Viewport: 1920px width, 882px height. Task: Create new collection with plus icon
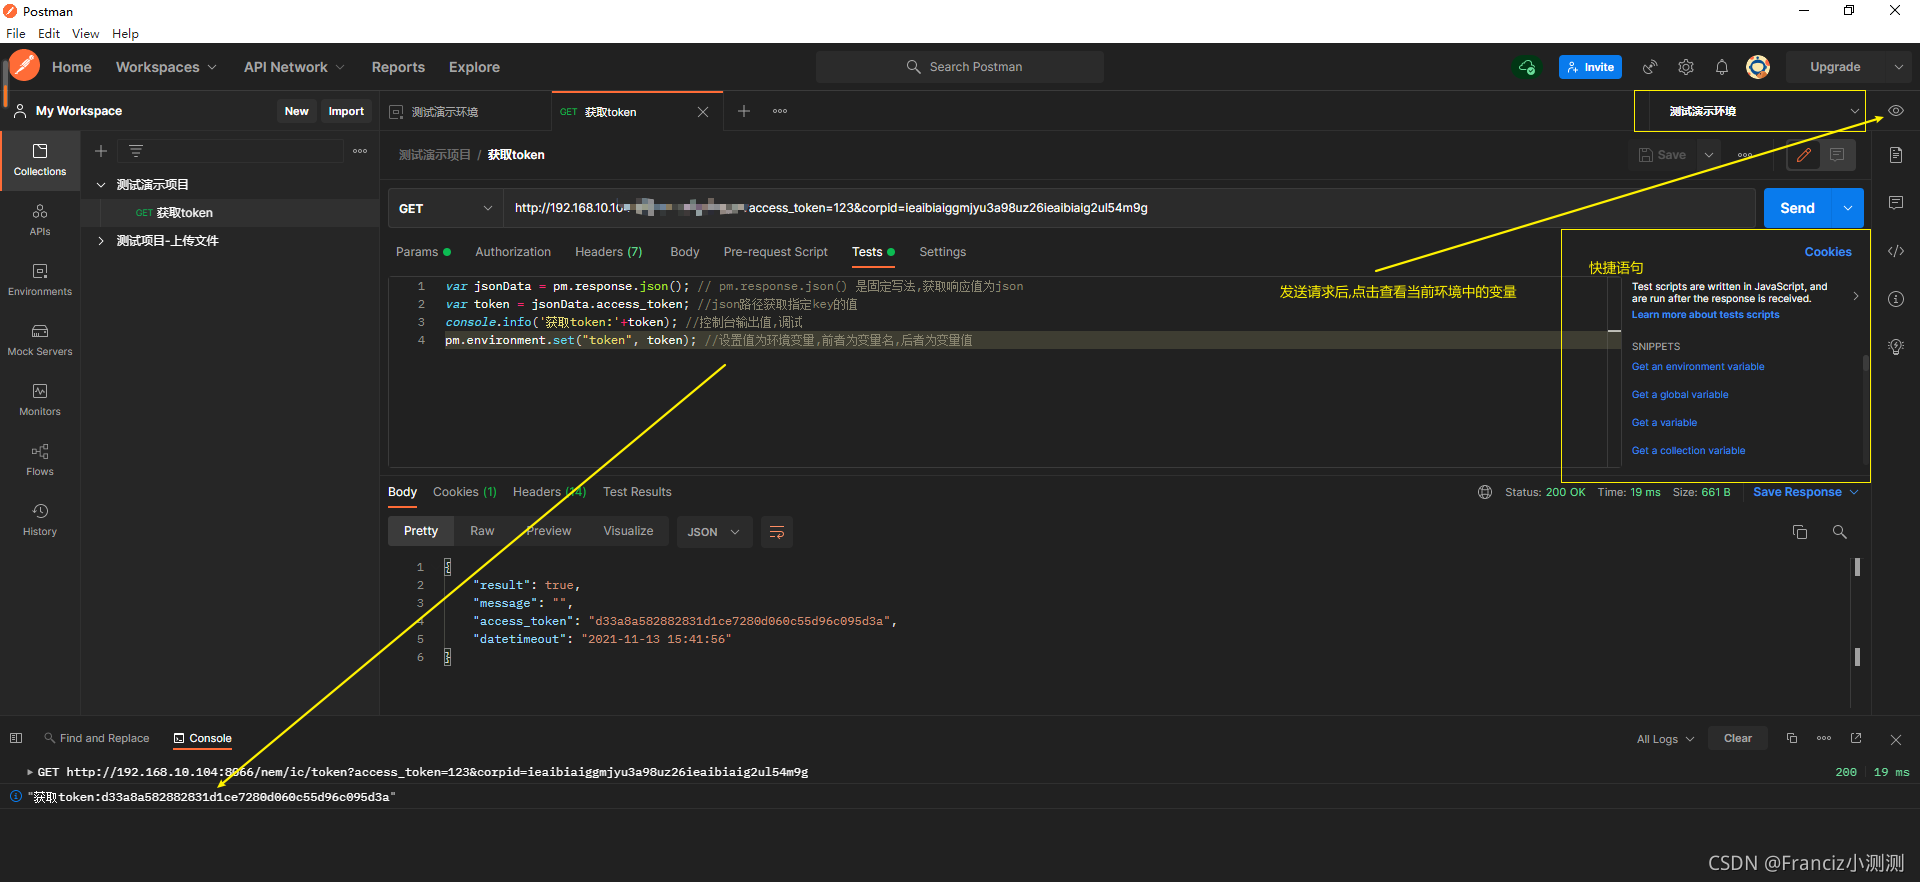tap(101, 151)
